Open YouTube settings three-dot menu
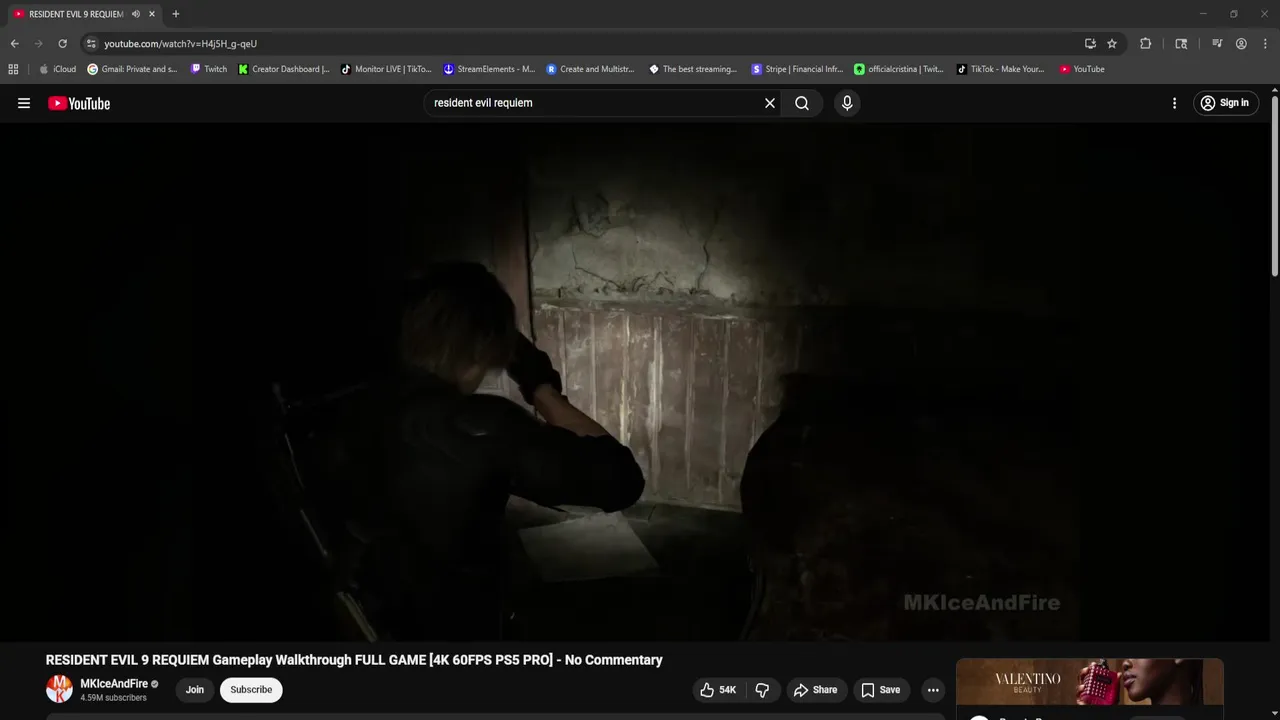Screen dimensions: 1280x720 [x=1174, y=103]
